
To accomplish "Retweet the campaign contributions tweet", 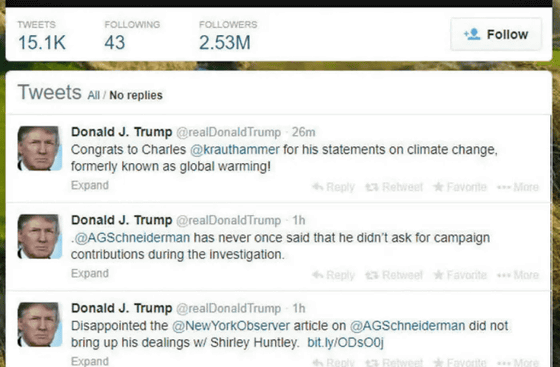I will coord(394,275).
